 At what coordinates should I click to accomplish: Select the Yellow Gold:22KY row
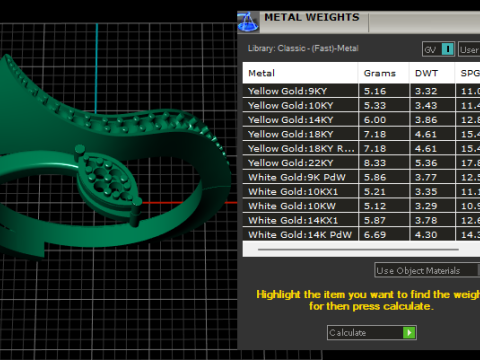click(x=361, y=163)
